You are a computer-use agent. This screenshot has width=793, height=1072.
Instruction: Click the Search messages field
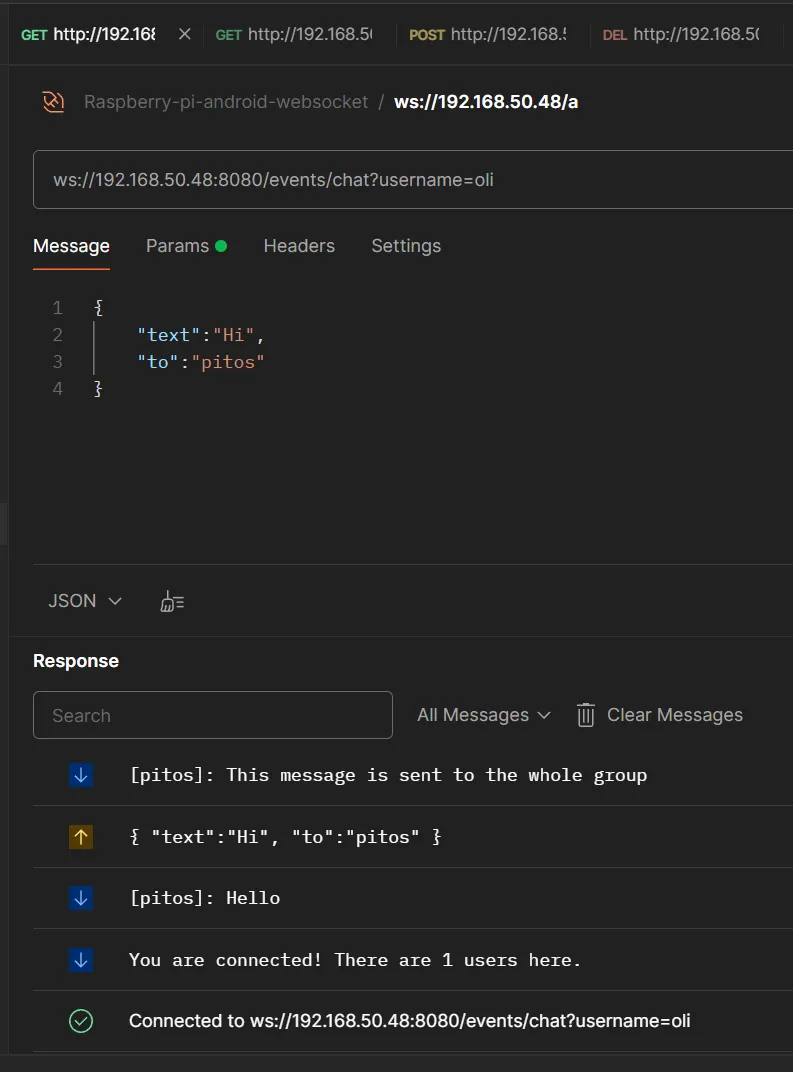tap(213, 715)
